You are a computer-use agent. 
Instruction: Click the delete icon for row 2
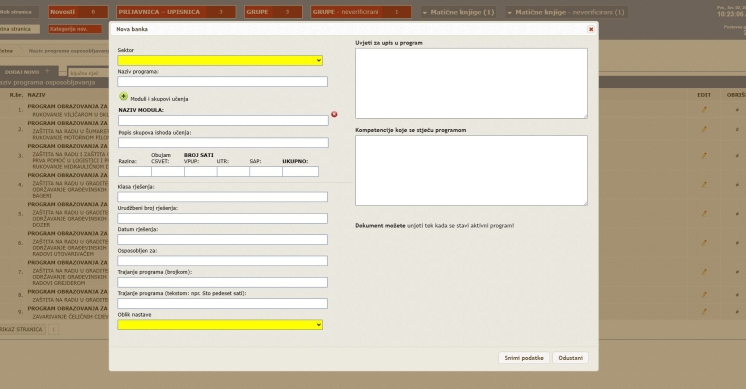[x=737, y=129]
